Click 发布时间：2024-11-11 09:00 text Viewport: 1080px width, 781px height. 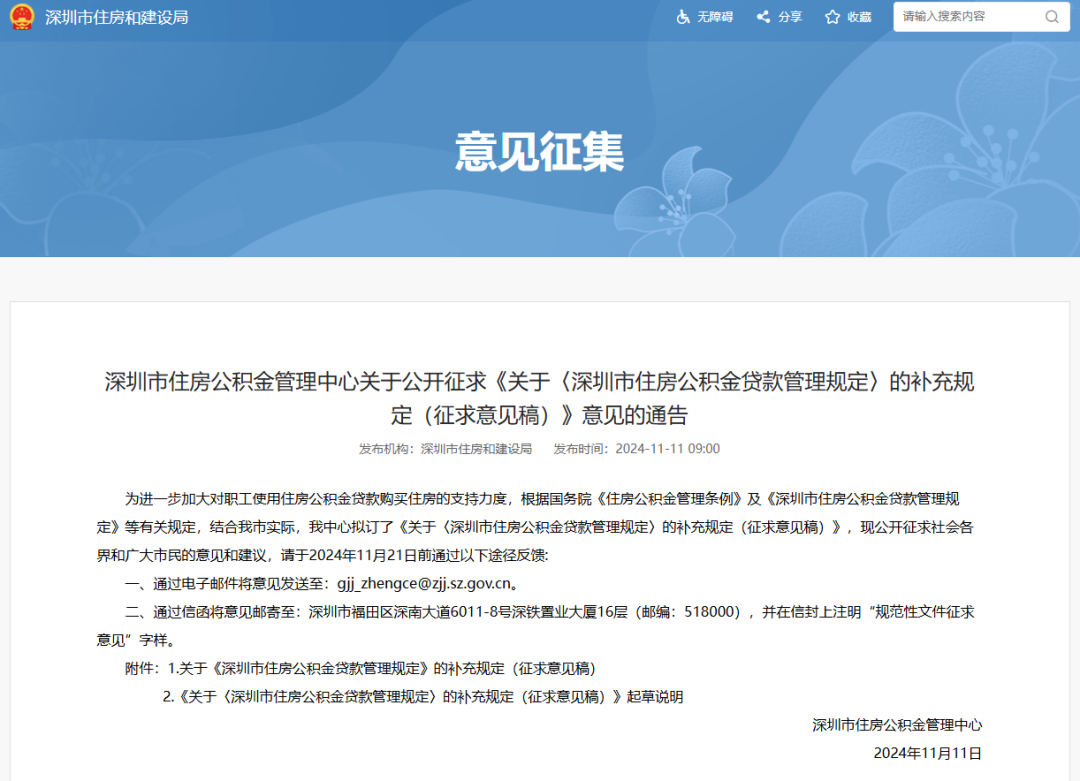click(636, 449)
